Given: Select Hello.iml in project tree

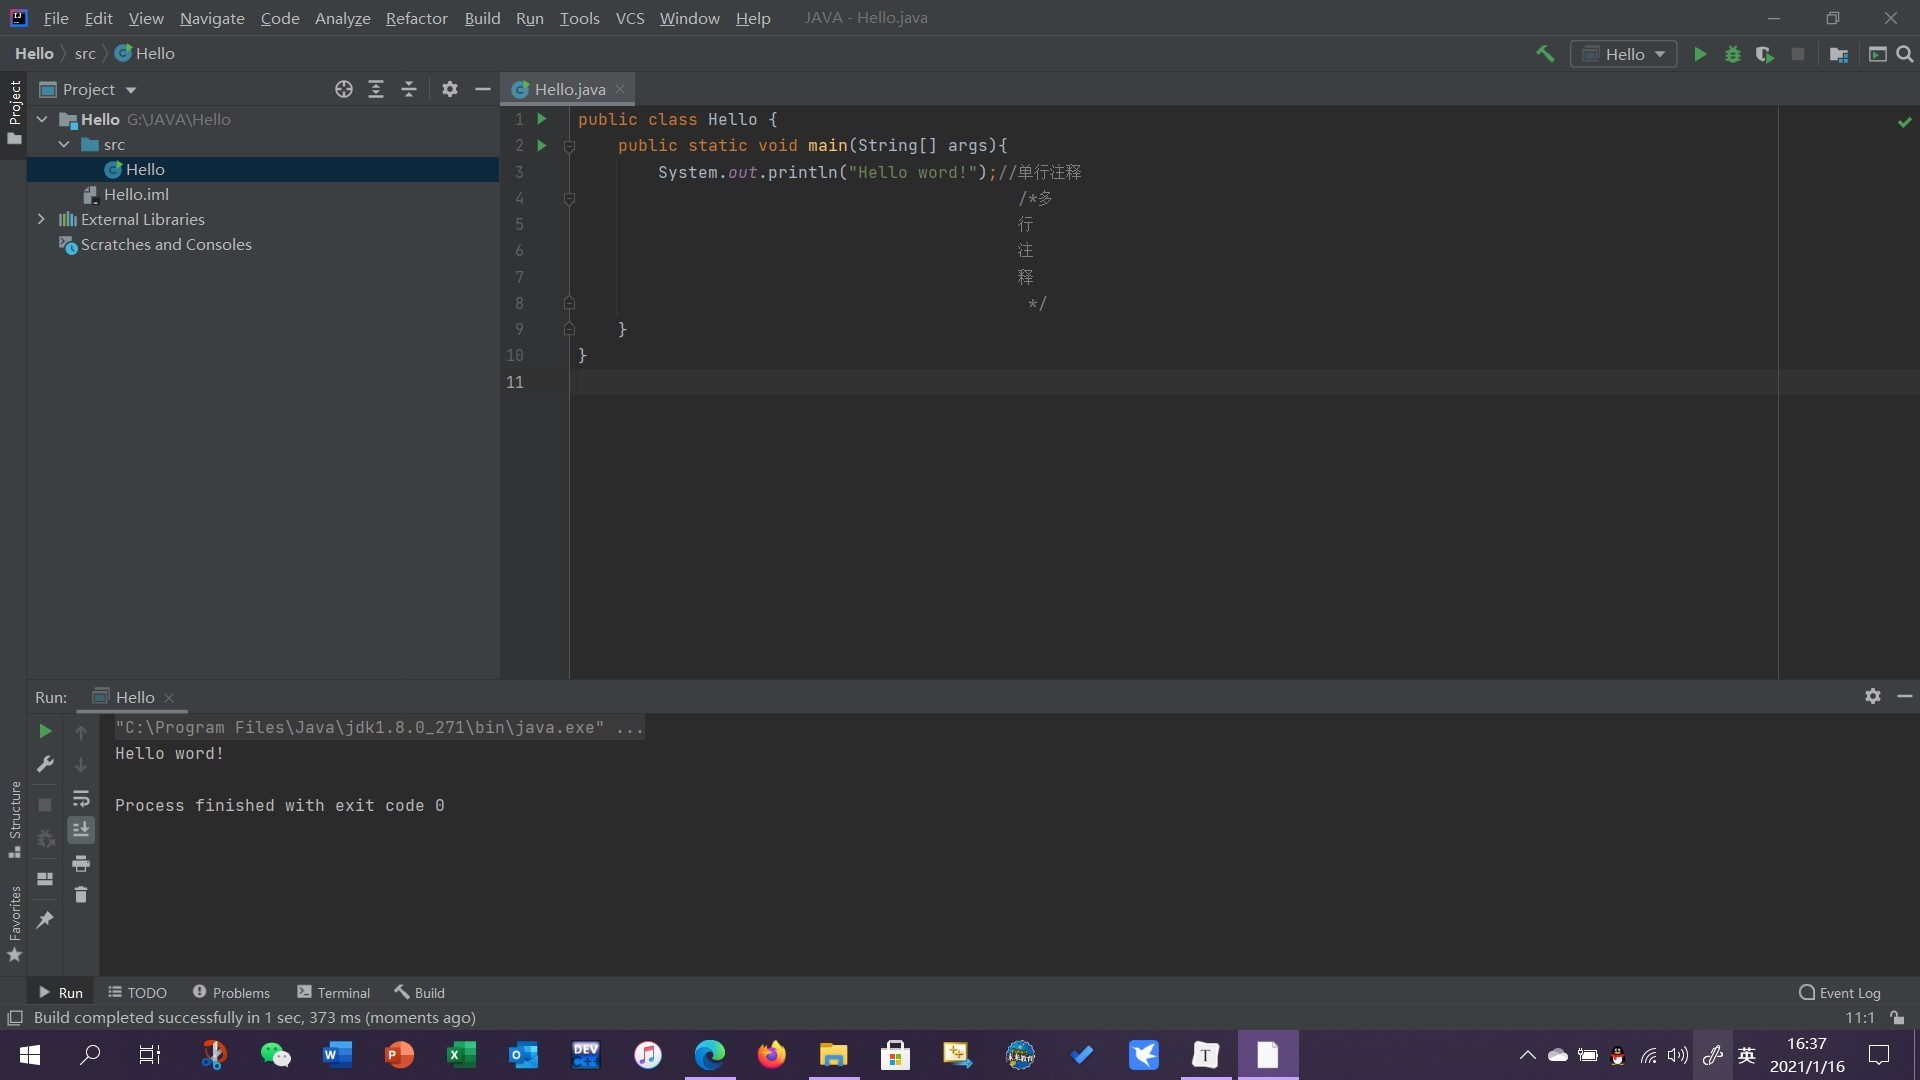Looking at the screenshot, I should pos(136,194).
